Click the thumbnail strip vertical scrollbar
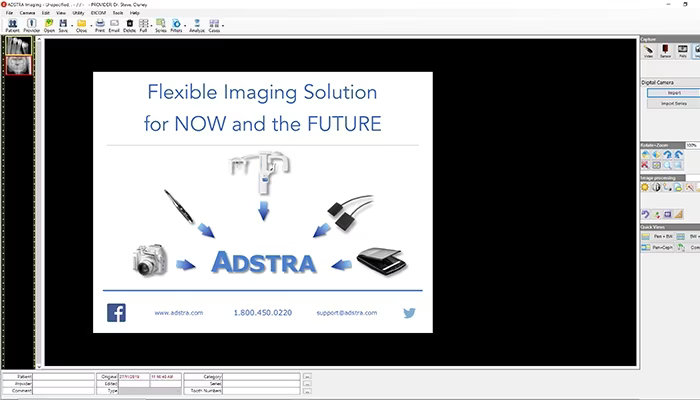Viewport: 700px width, 400px height. pyautogui.click(x=39, y=203)
